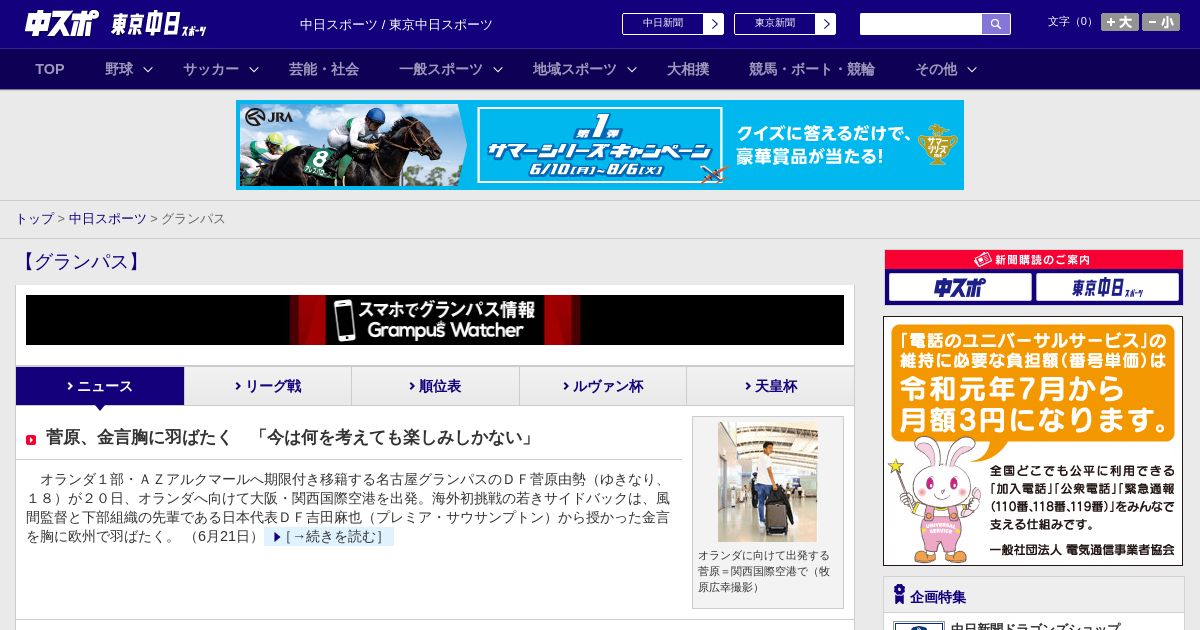Increase text size with the 大 button

[1119, 22]
